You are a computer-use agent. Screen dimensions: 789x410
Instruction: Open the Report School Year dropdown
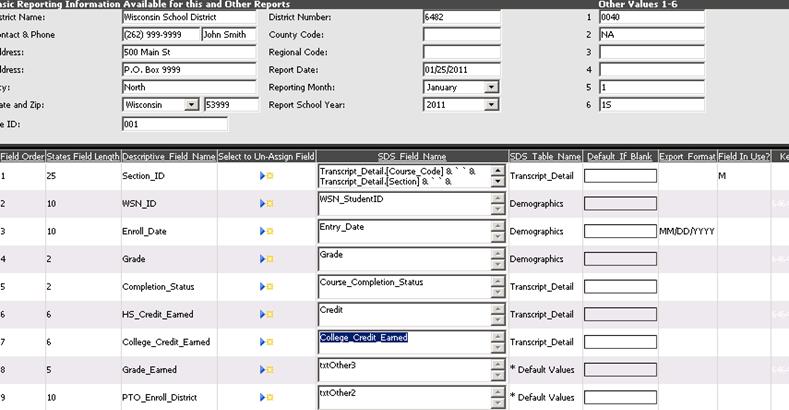[x=491, y=105]
